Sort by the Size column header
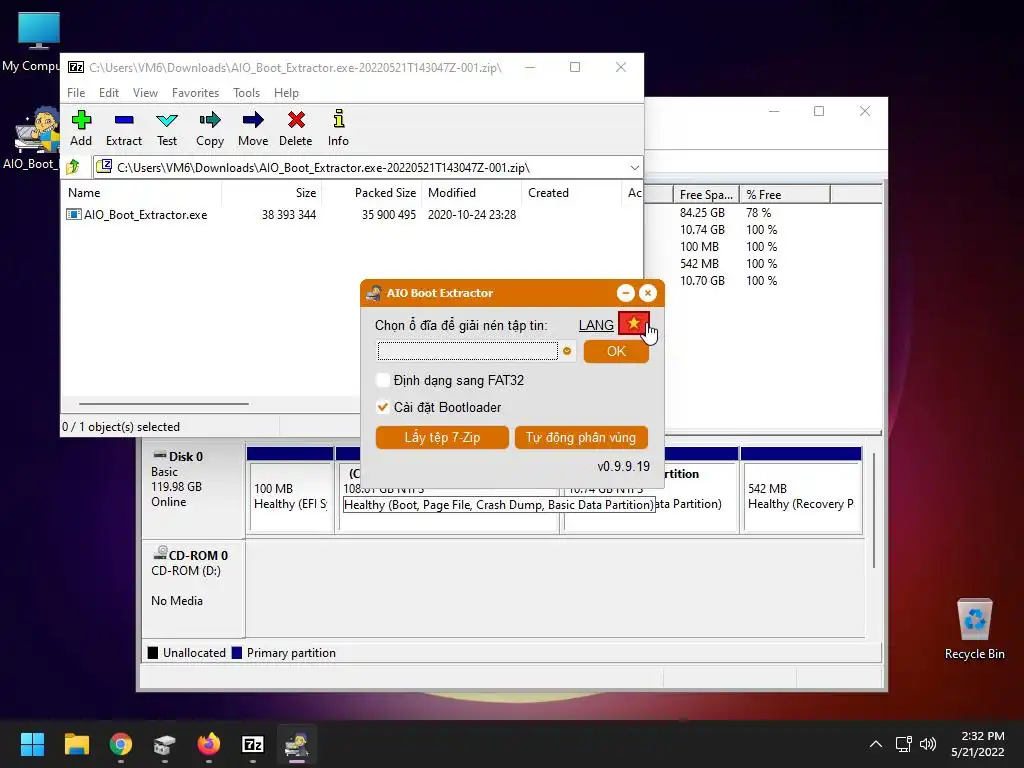Image resolution: width=1024 pixels, height=768 pixels. pos(271,193)
